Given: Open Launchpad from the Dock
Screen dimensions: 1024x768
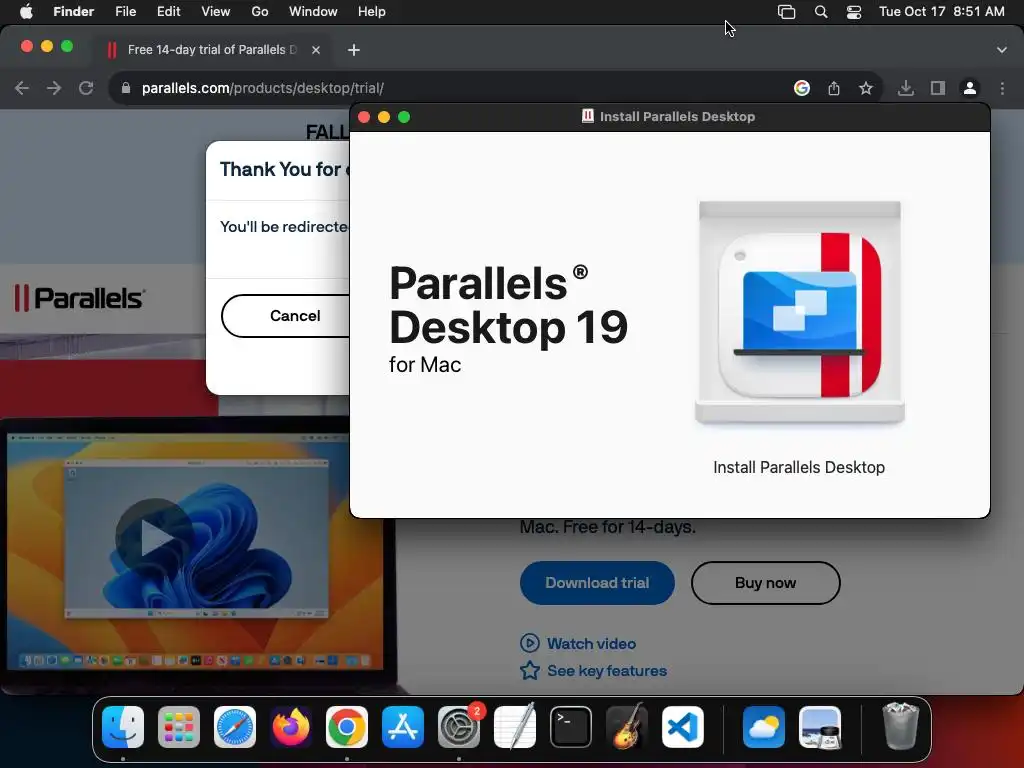Looking at the screenshot, I should tap(179, 727).
